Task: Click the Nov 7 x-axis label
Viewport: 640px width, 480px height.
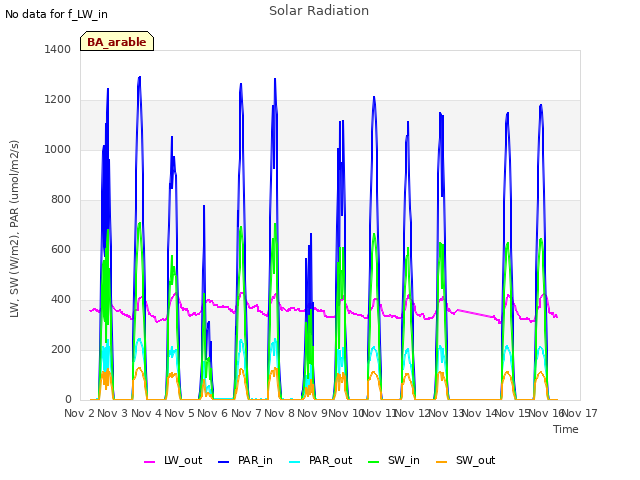Action: (x=246, y=413)
